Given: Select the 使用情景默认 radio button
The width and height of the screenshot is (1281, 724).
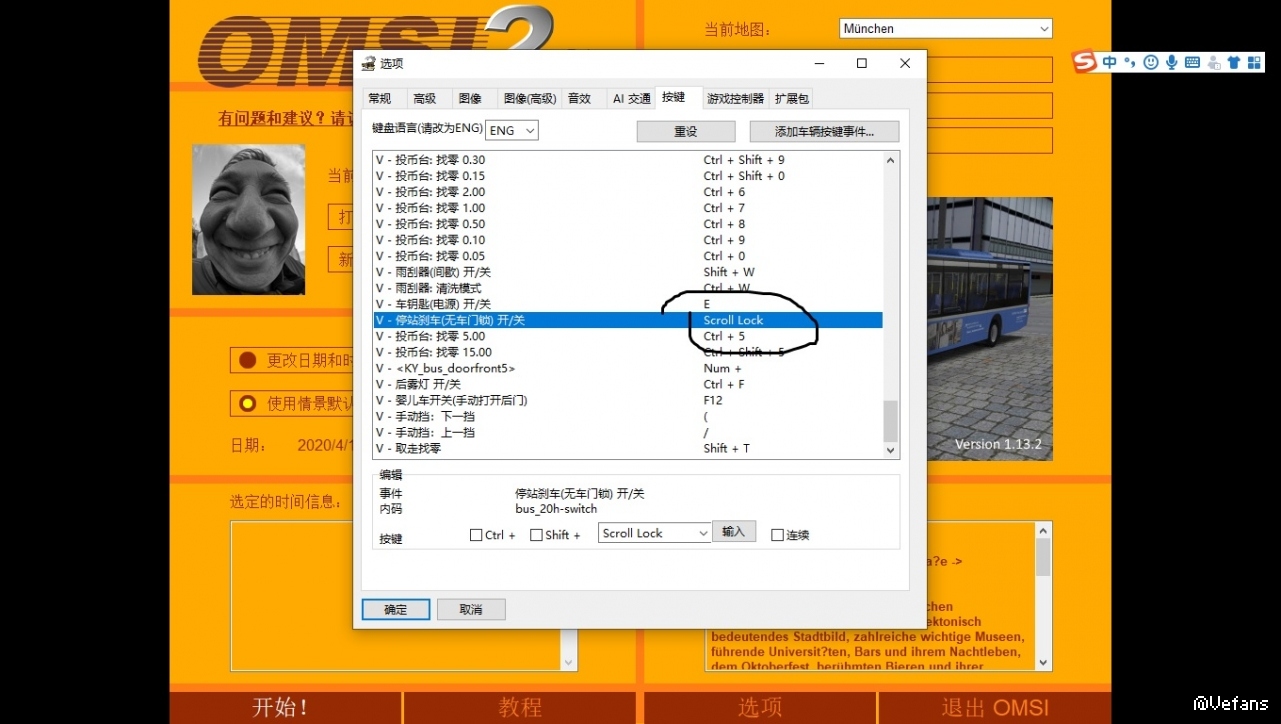Looking at the screenshot, I should click(247, 404).
